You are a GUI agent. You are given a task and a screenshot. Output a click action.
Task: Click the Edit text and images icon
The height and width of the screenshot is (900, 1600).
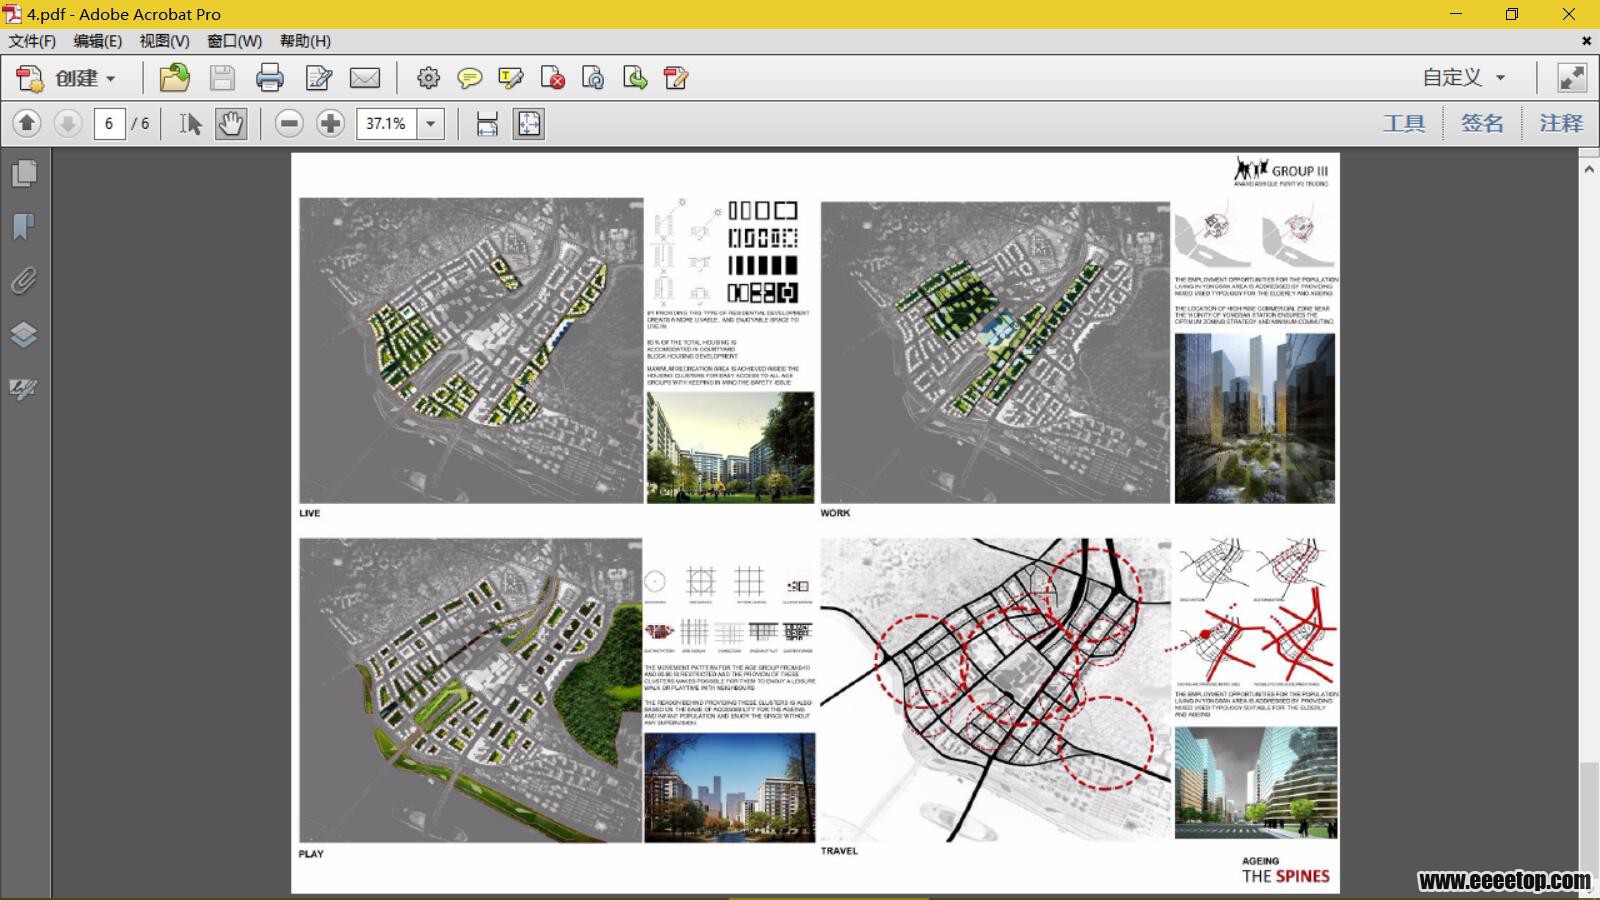pyautogui.click(x=319, y=78)
